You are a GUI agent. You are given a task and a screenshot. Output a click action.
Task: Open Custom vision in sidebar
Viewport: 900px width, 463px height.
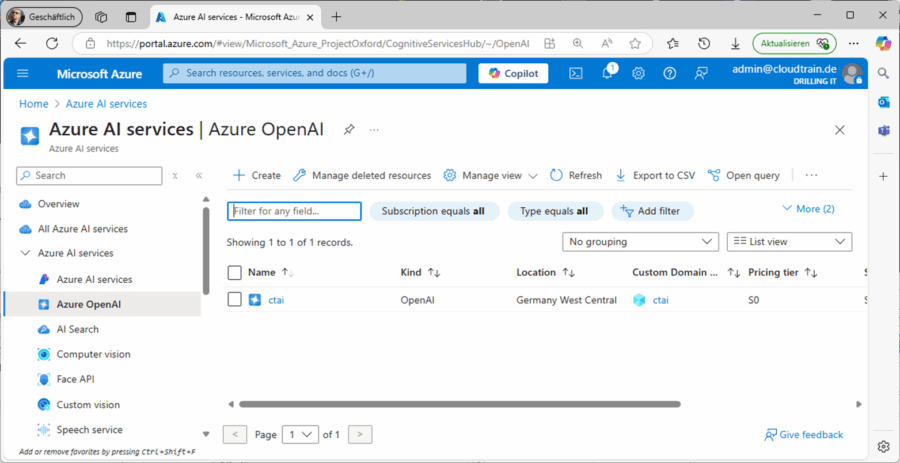[88, 404]
